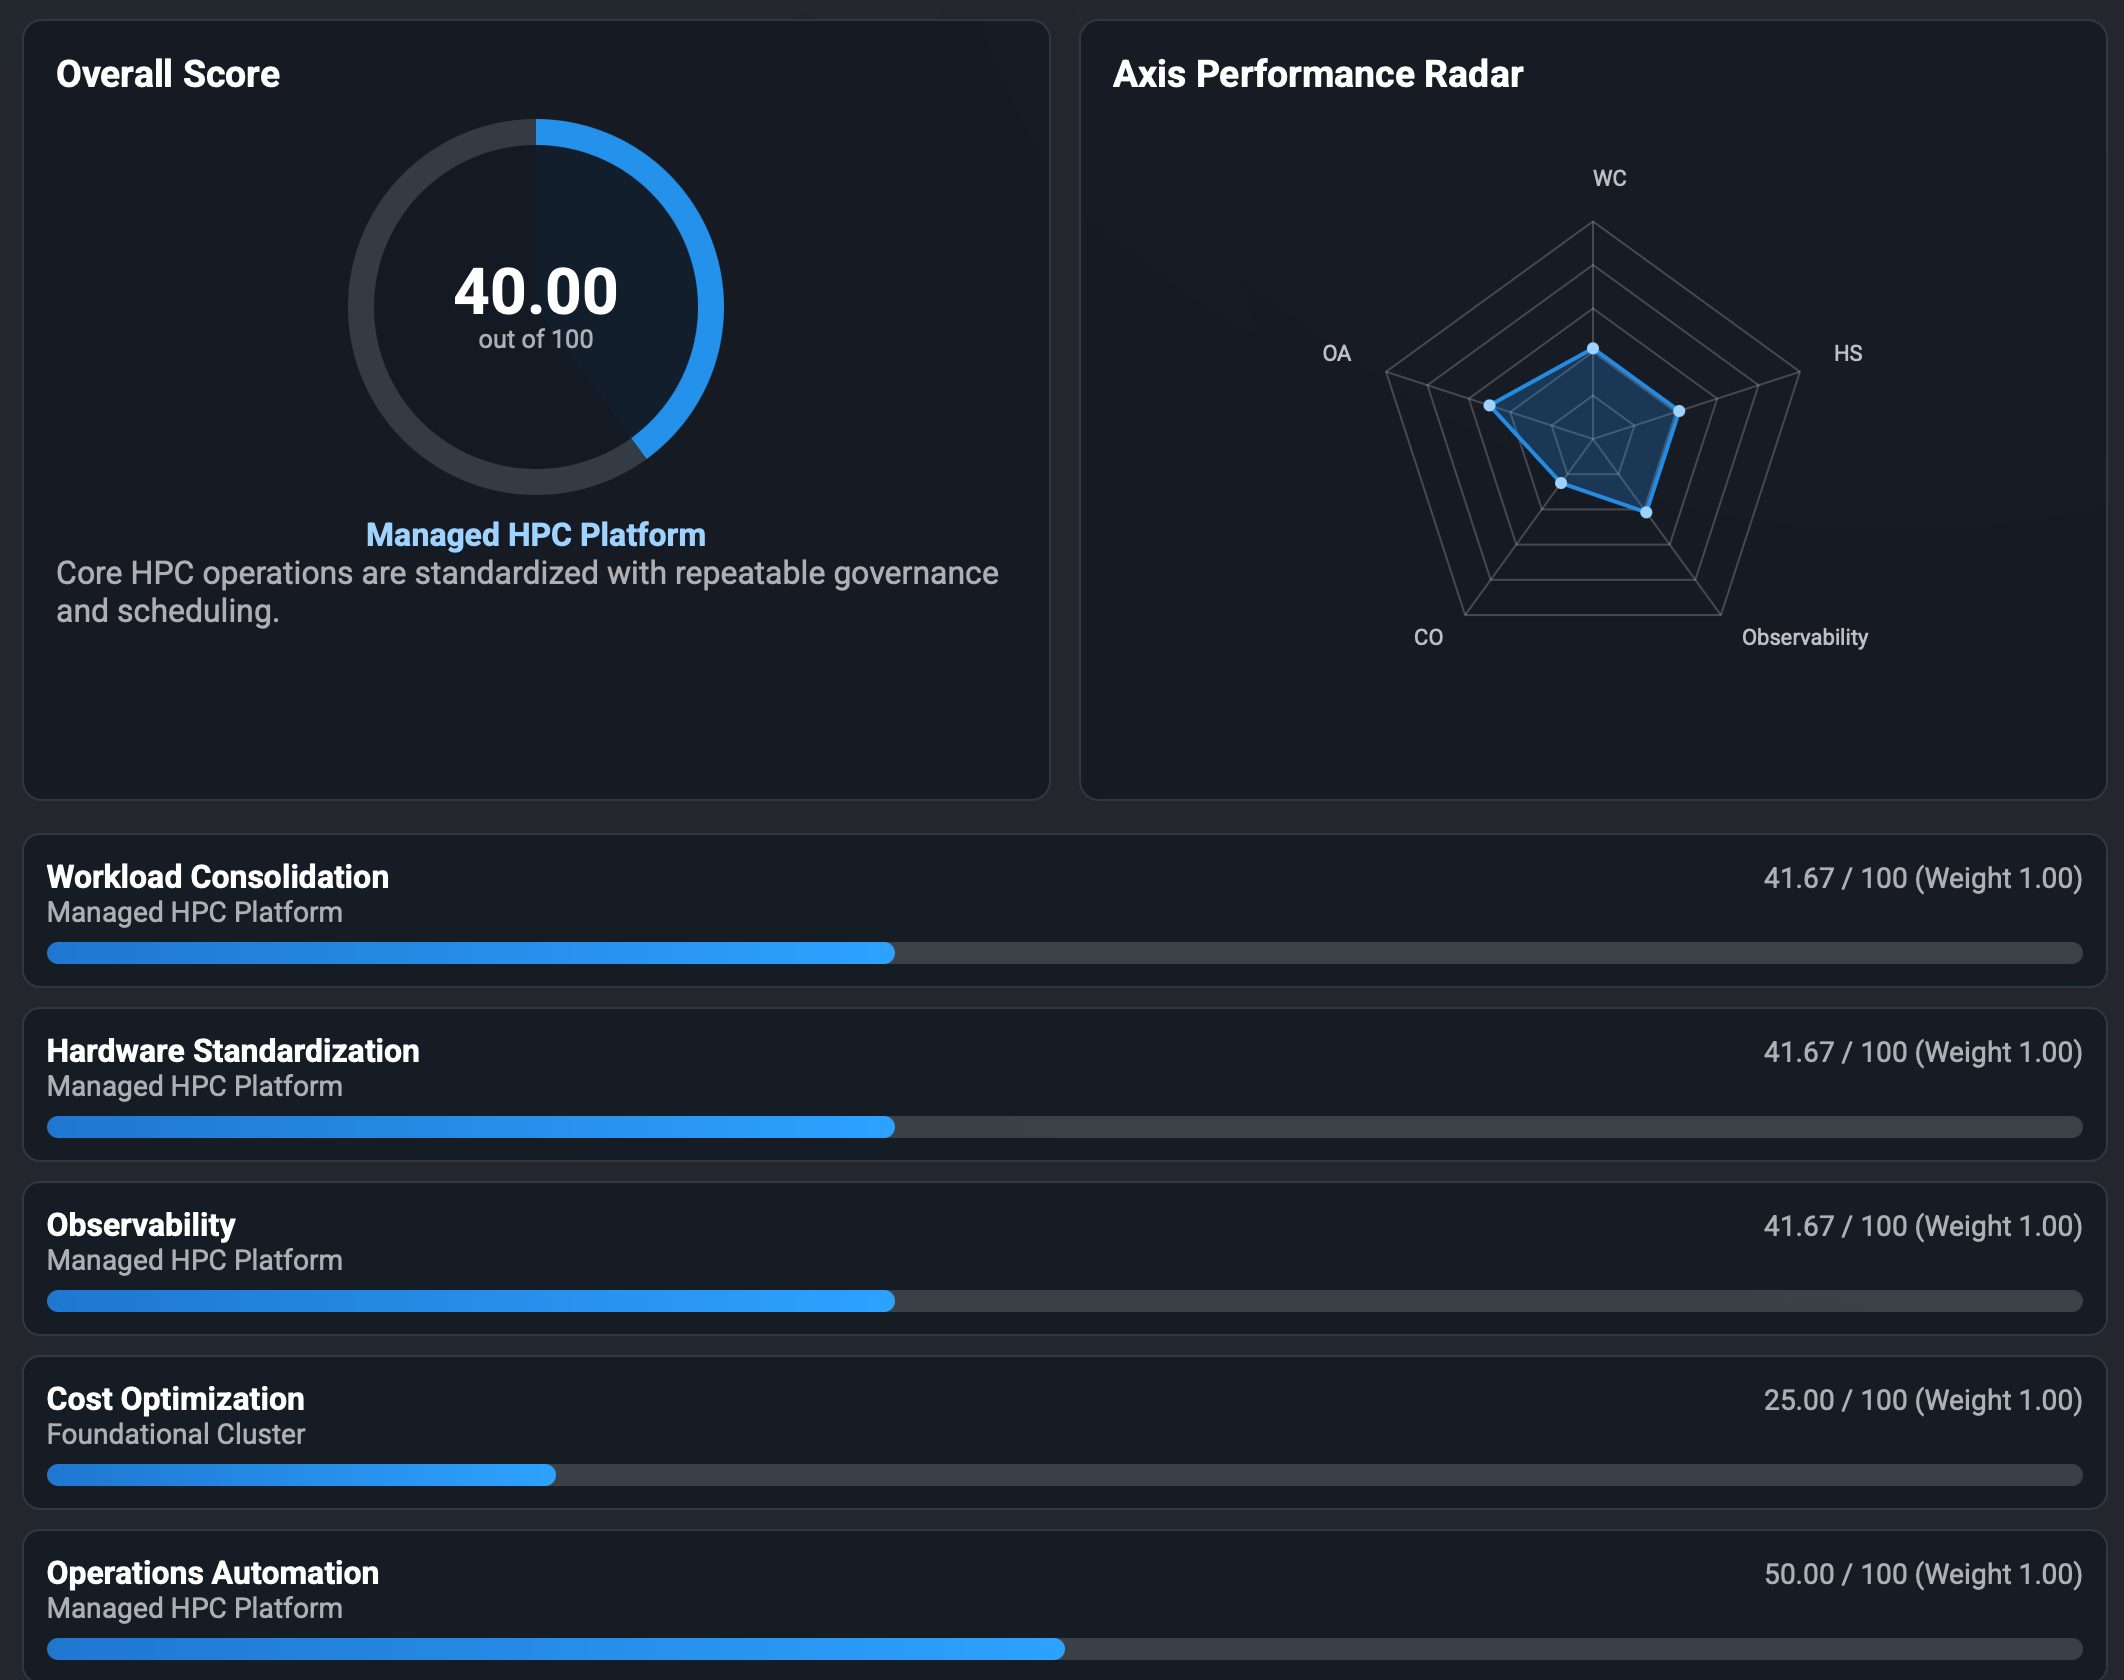This screenshot has width=2124, height=1680.
Task: Click the Managed HPC Platform blue heading
Action: coord(535,535)
